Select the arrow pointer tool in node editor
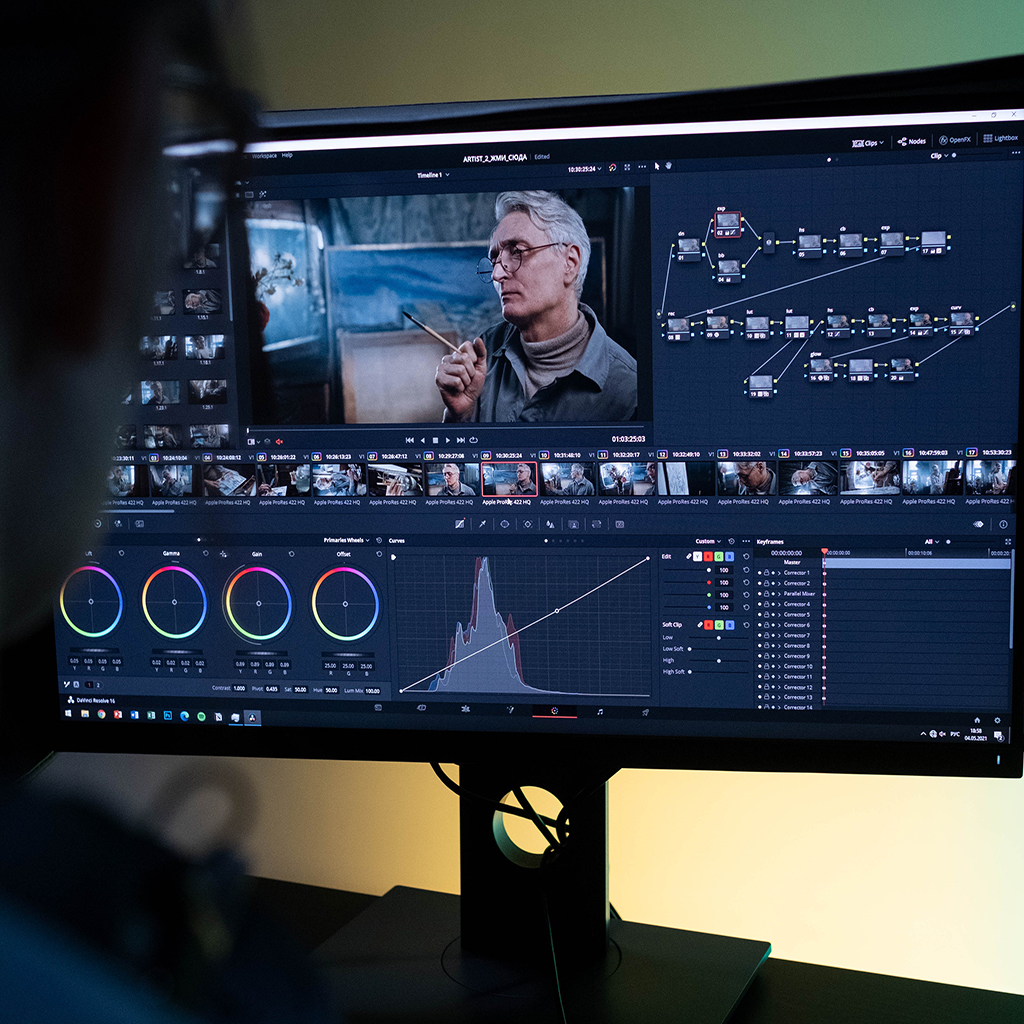The height and width of the screenshot is (1024, 1024). coord(657,167)
